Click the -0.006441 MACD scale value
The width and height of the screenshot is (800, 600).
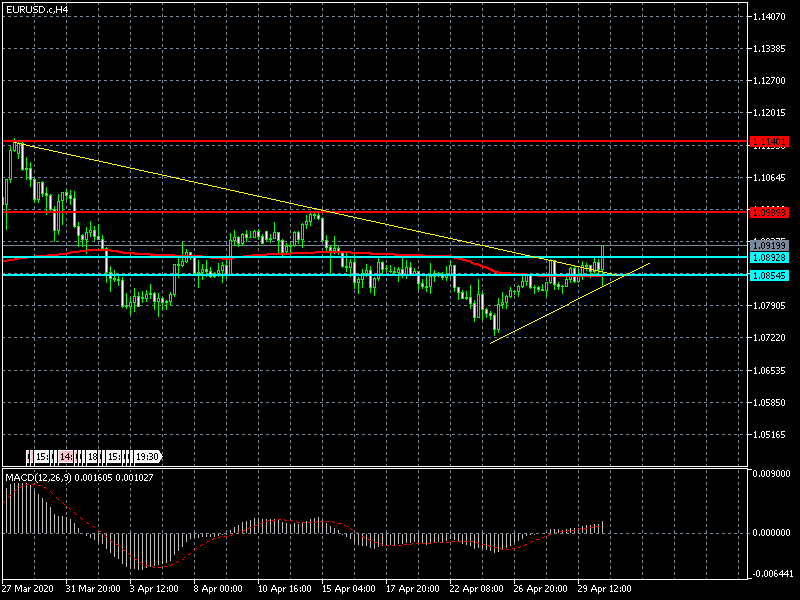click(771, 574)
